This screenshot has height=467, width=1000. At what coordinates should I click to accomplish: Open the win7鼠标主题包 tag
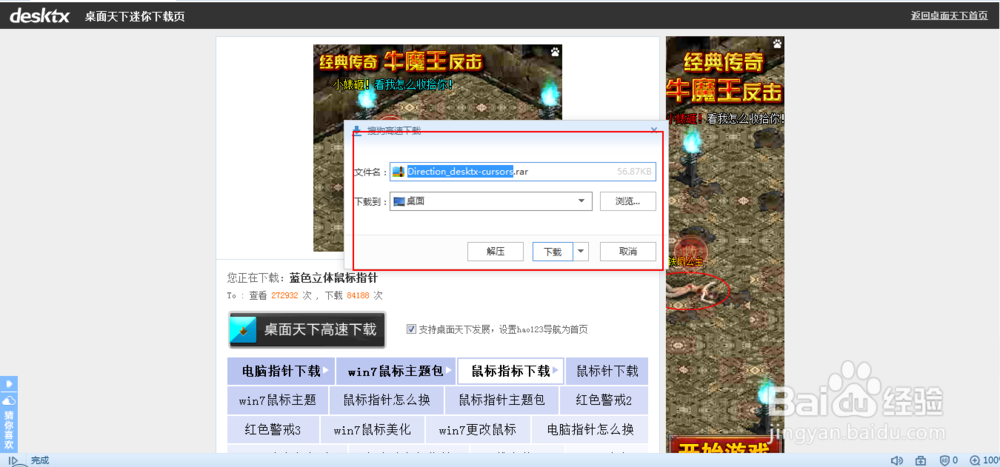click(395, 371)
